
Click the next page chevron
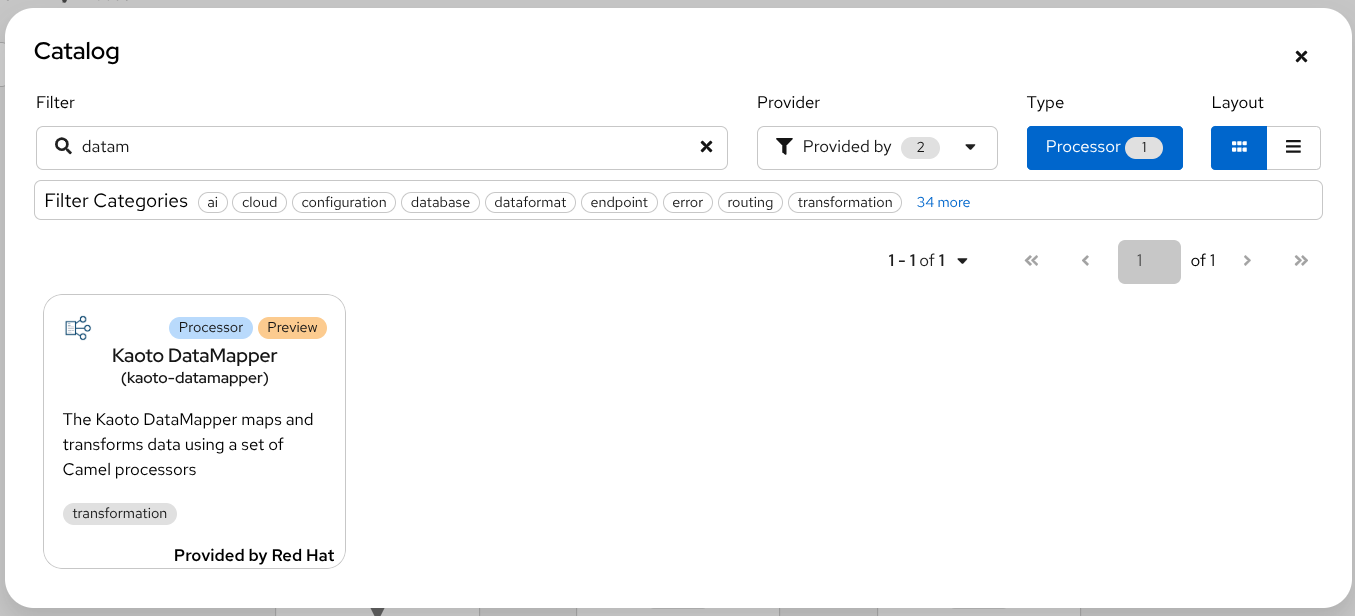(1247, 260)
